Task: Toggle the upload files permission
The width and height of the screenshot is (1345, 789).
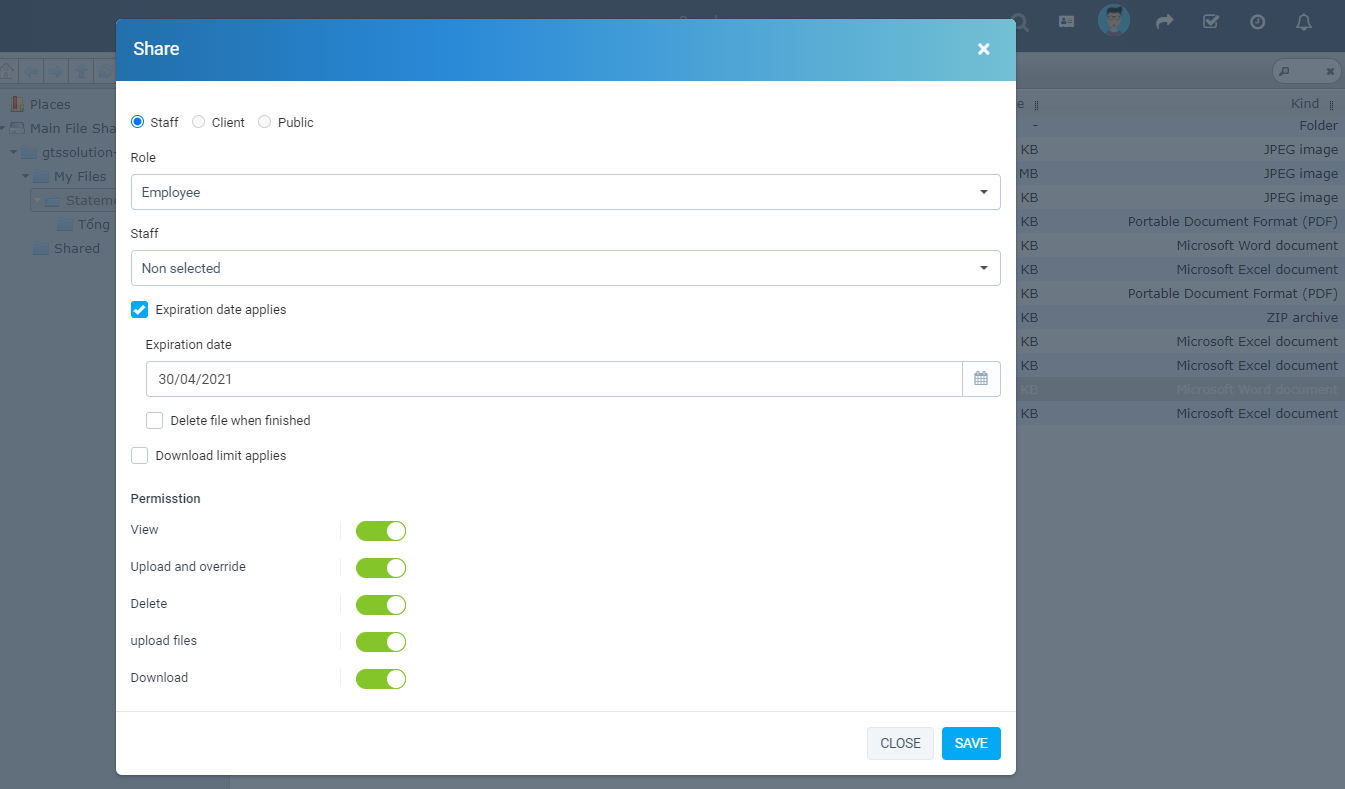Action: pos(381,642)
